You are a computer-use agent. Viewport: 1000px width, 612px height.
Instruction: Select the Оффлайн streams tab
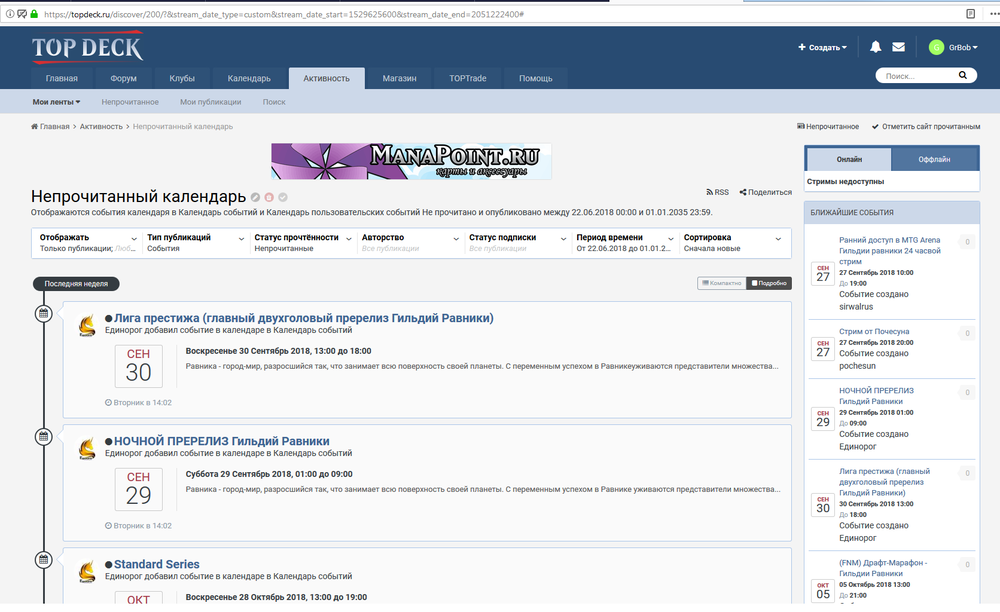point(935,158)
